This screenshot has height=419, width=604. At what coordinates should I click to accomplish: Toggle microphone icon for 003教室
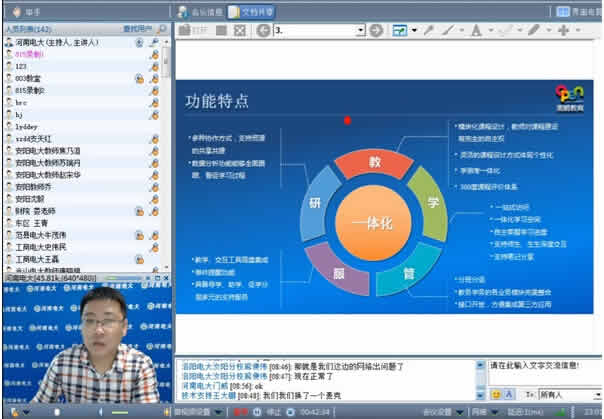click(154, 77)
